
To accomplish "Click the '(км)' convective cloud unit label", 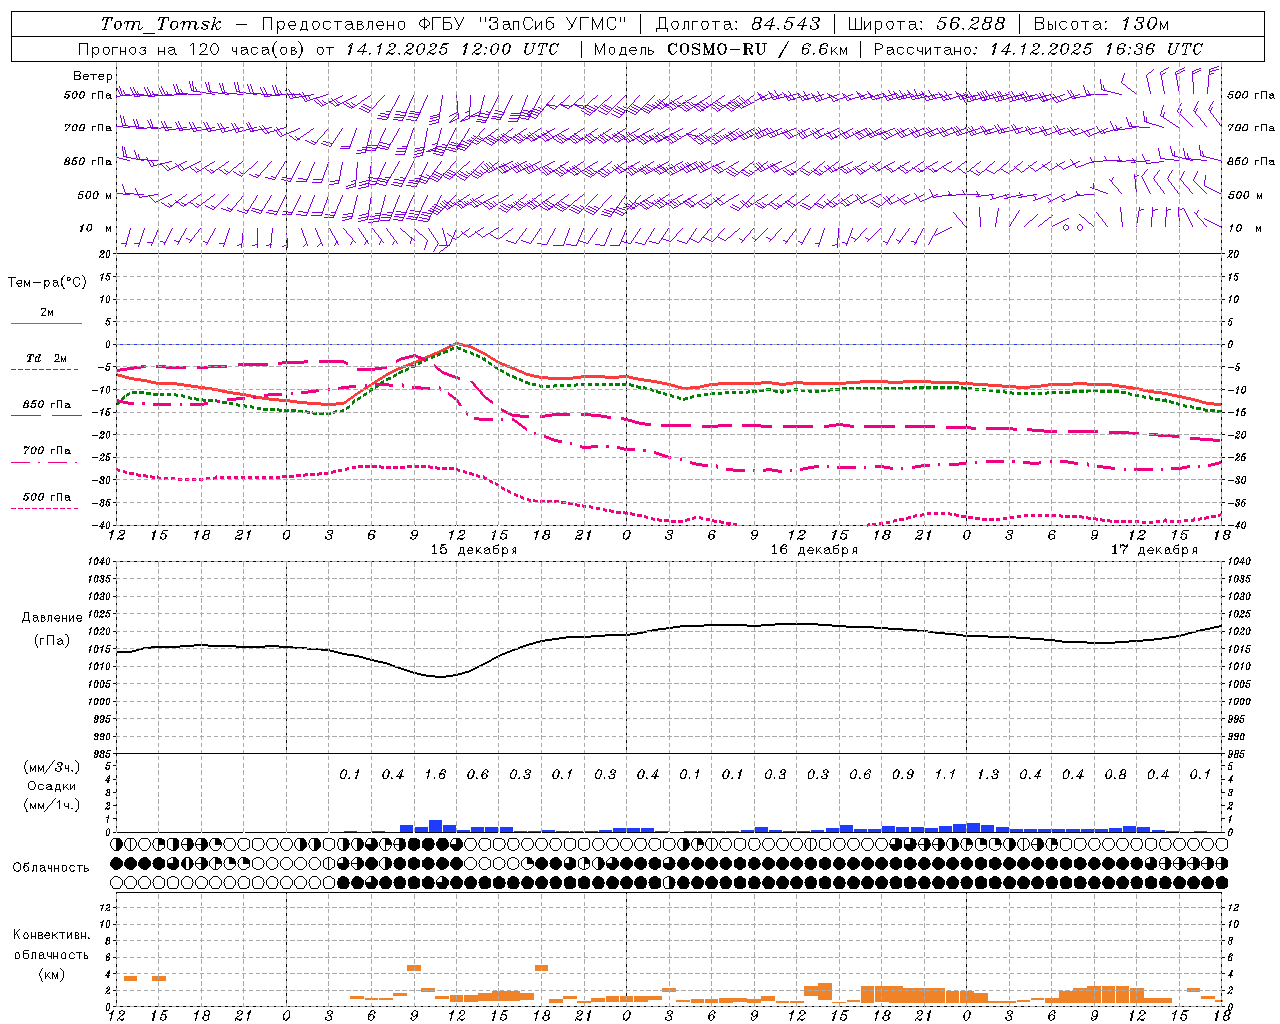I will 52,974.
